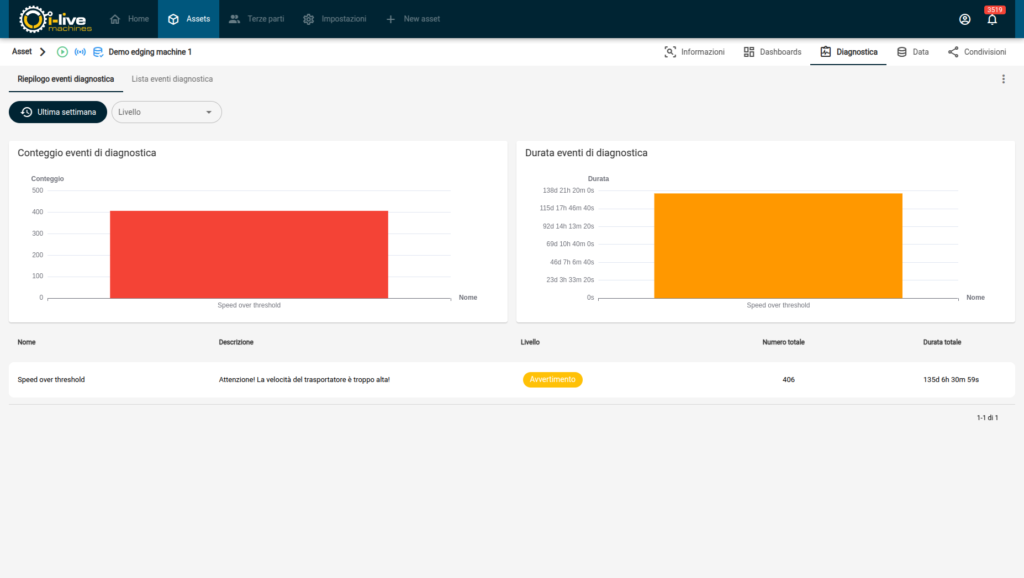Open the notifications bell
The image size is (1024, 578).
992,20
